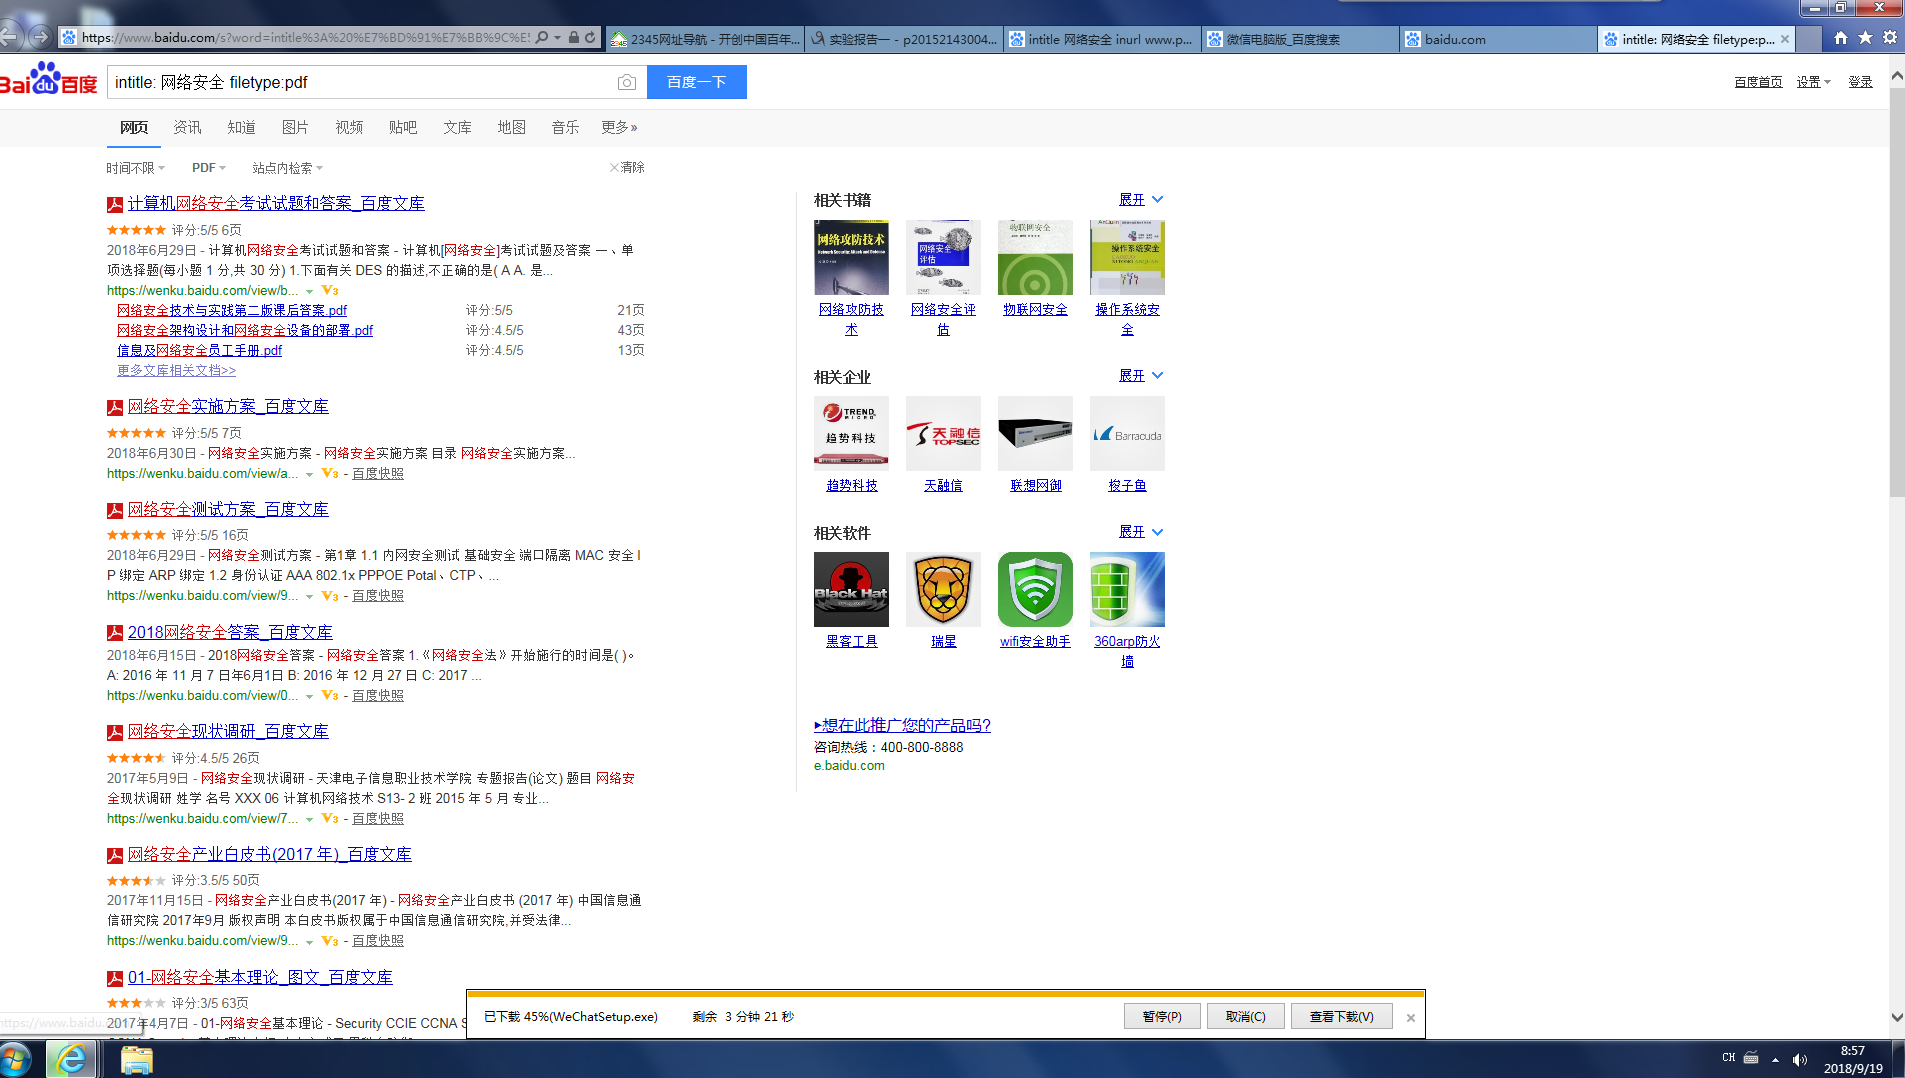
Task: Focus the Baidu search input field
Action: tap(362, 82)
